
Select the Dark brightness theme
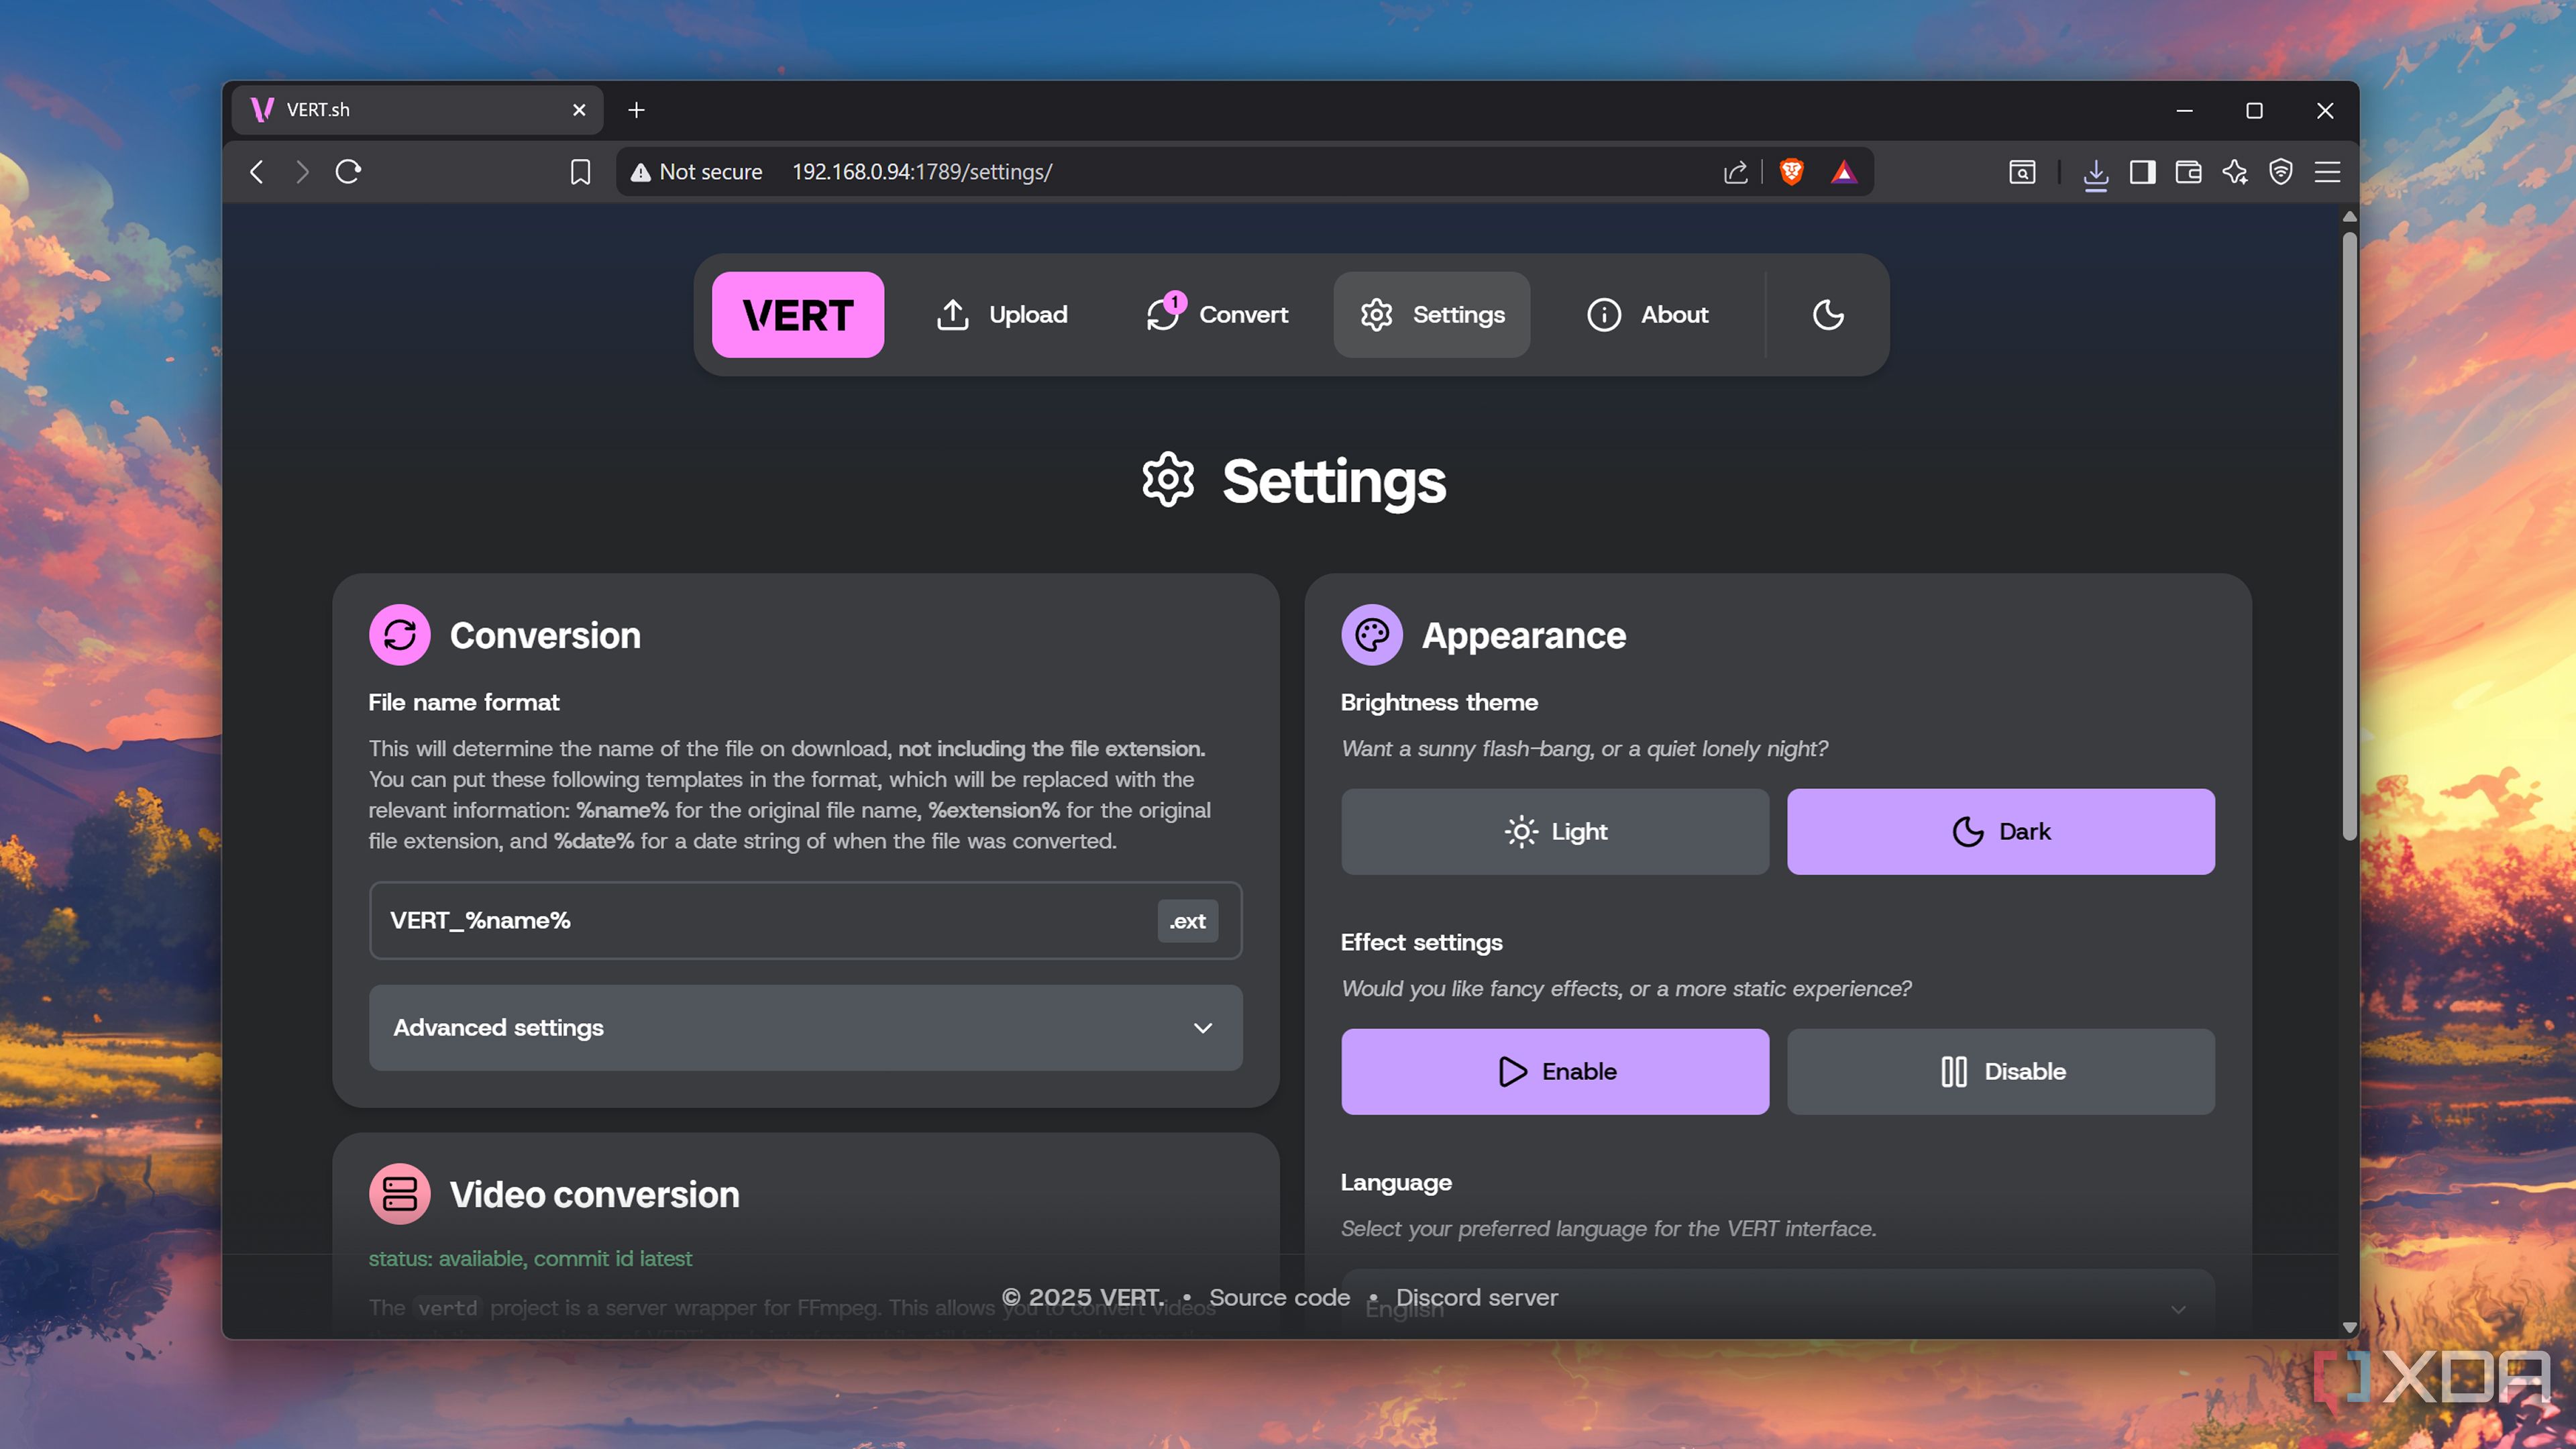tap(2001, 832)
